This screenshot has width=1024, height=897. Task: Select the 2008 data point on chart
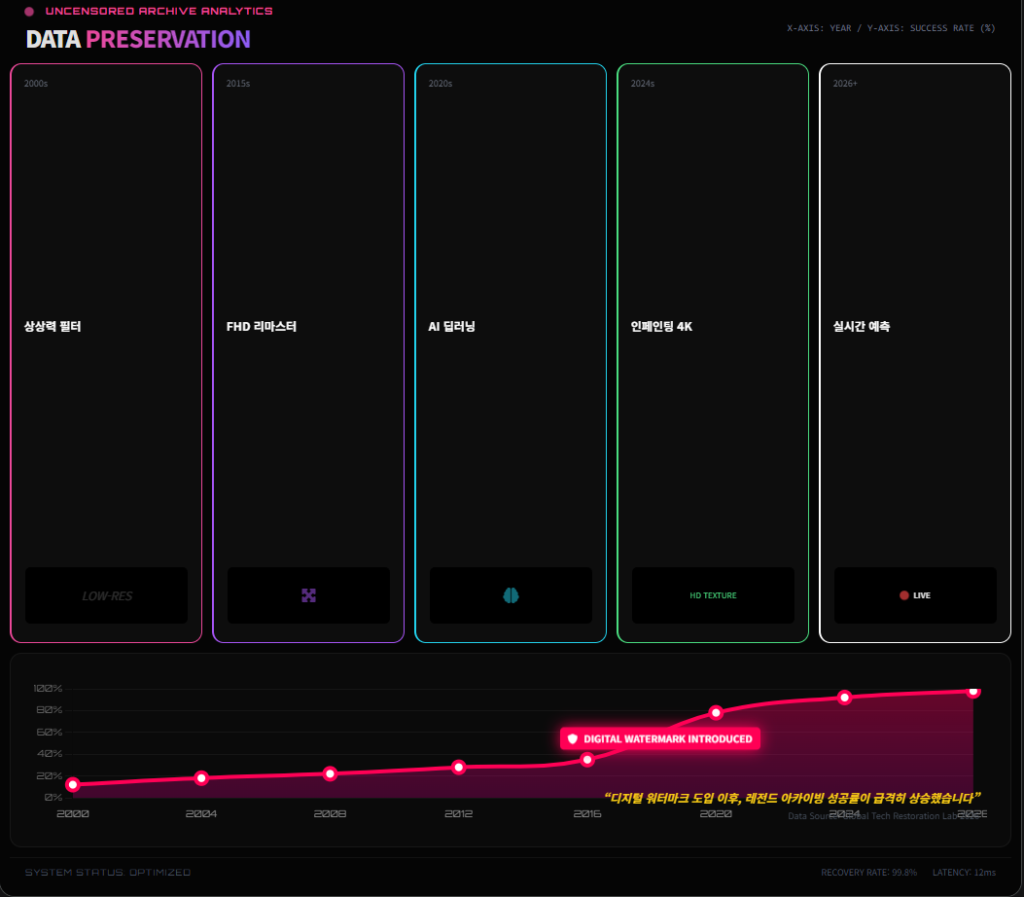(330, 774)
